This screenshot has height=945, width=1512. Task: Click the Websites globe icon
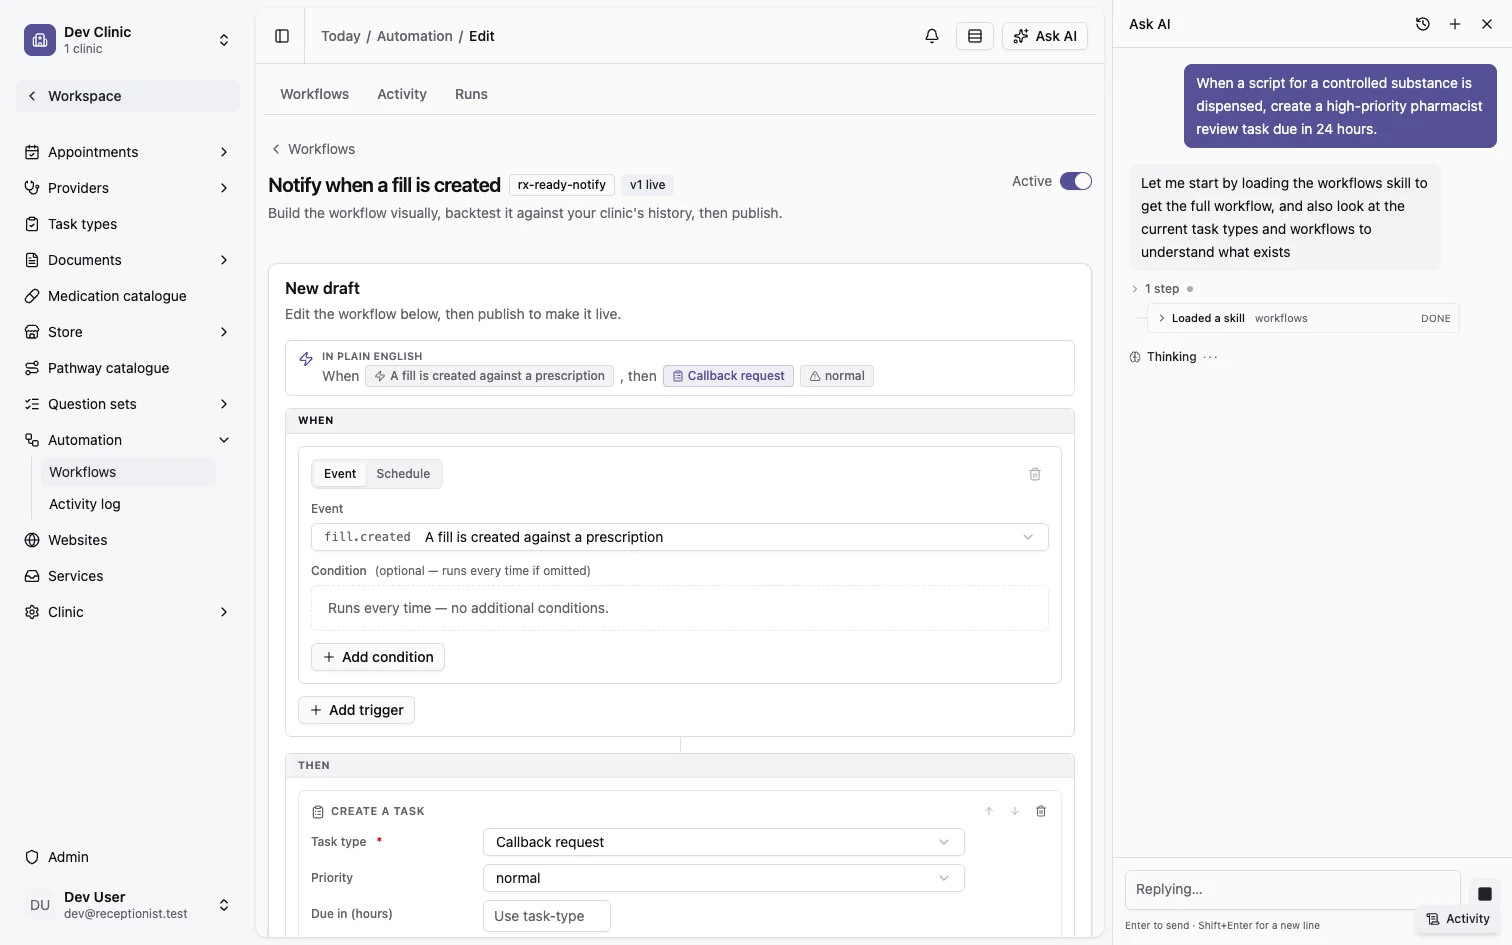coord(32,540)
